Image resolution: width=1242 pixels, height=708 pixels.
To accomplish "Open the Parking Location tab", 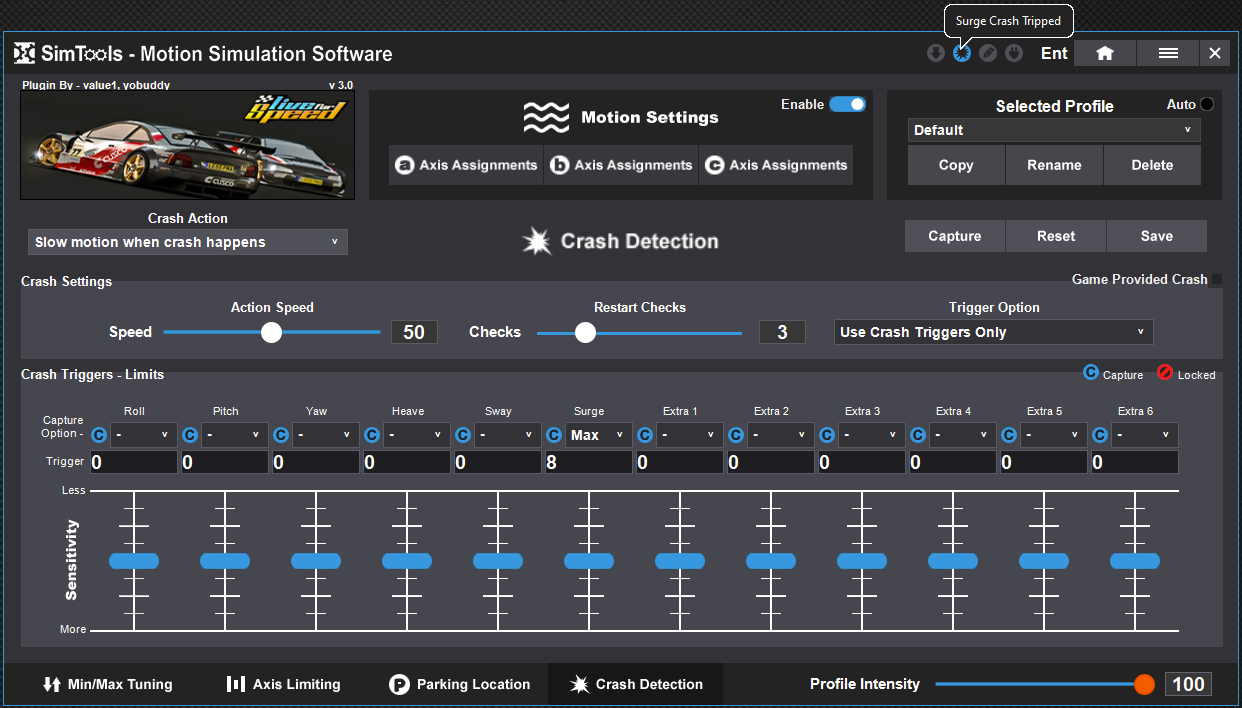I will click(460, 684).
